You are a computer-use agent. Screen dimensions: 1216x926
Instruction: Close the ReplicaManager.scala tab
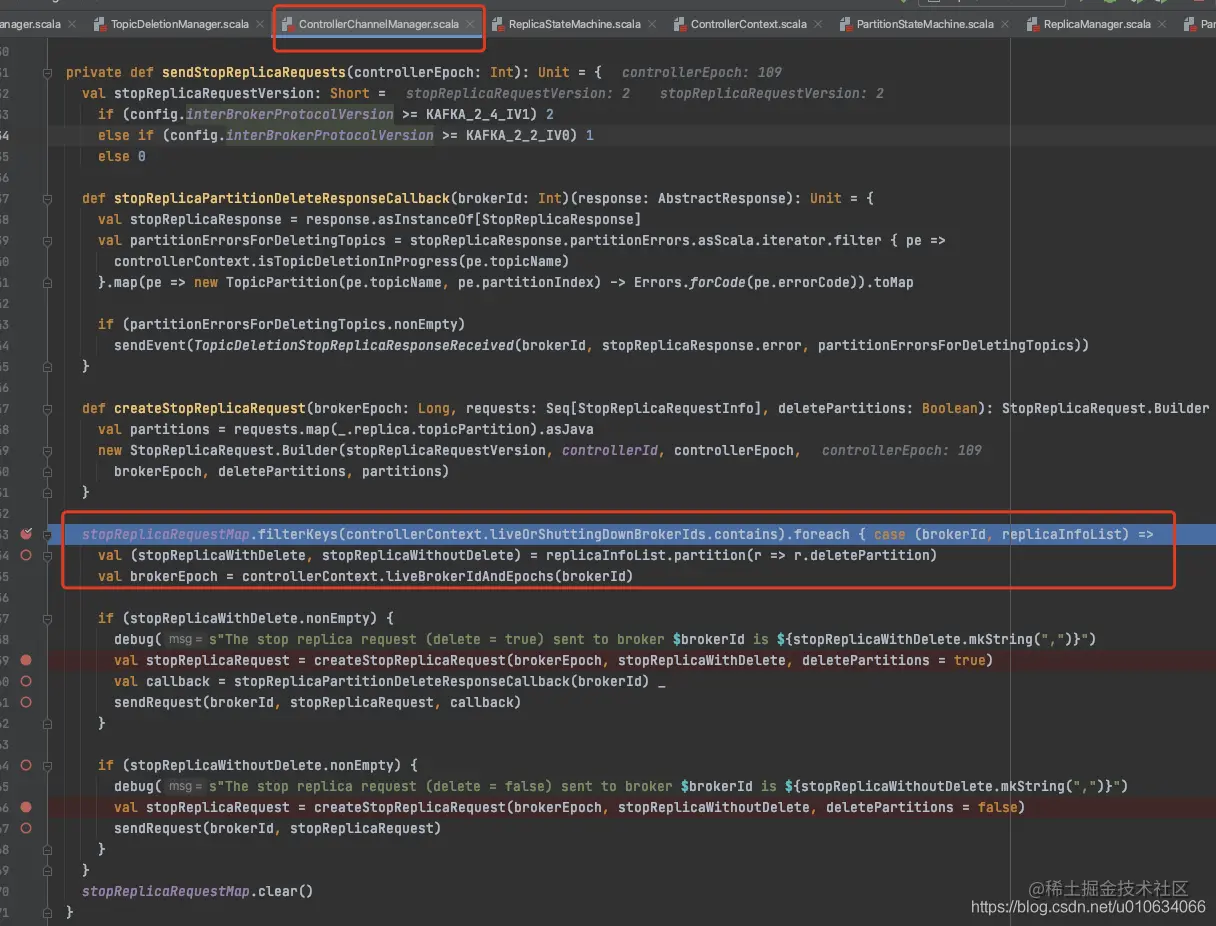(1161, 24)
